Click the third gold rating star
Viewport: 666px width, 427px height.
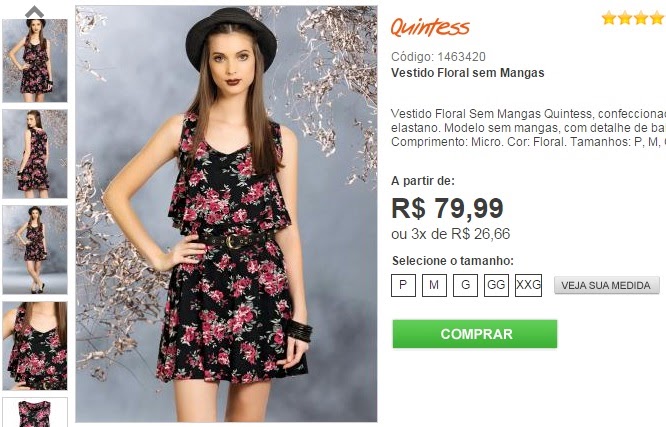[x=641, y=18]
